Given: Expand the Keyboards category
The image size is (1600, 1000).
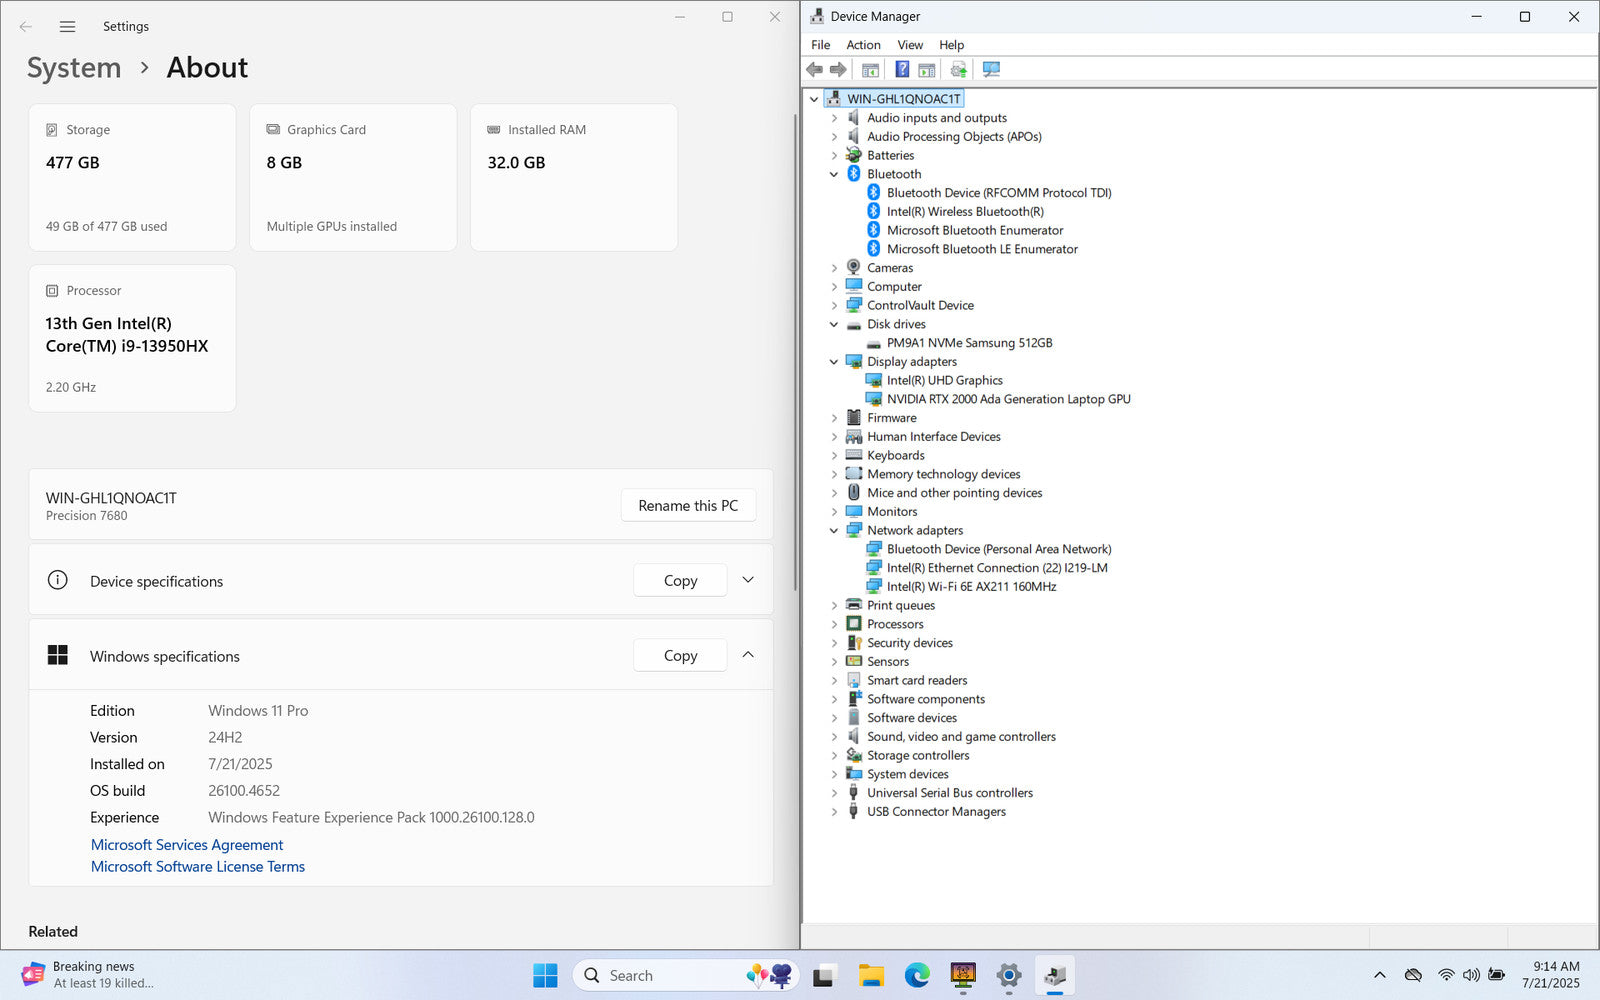Looking at the screenshot, I should (x=834, y=455).
